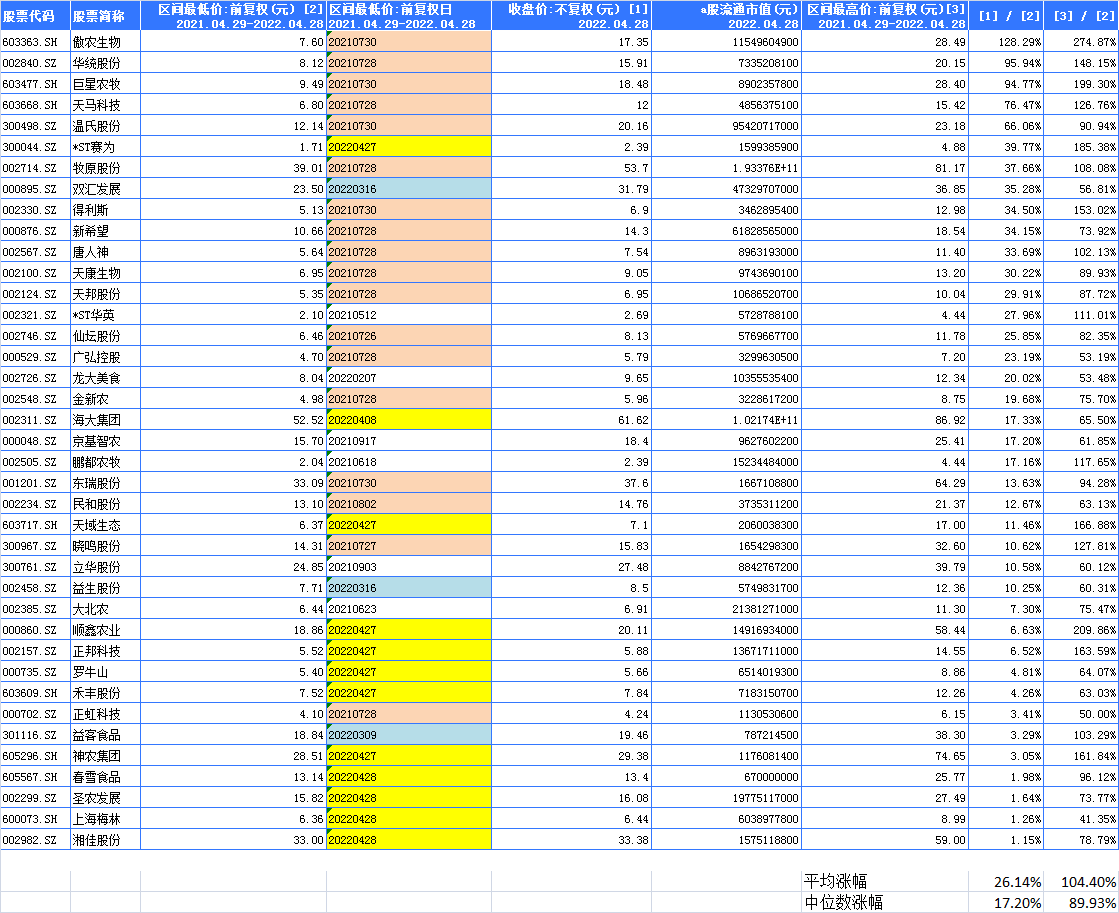Click the 得利斯 cell
Viewport: 1119px width, 913px height.
point(106,210)
